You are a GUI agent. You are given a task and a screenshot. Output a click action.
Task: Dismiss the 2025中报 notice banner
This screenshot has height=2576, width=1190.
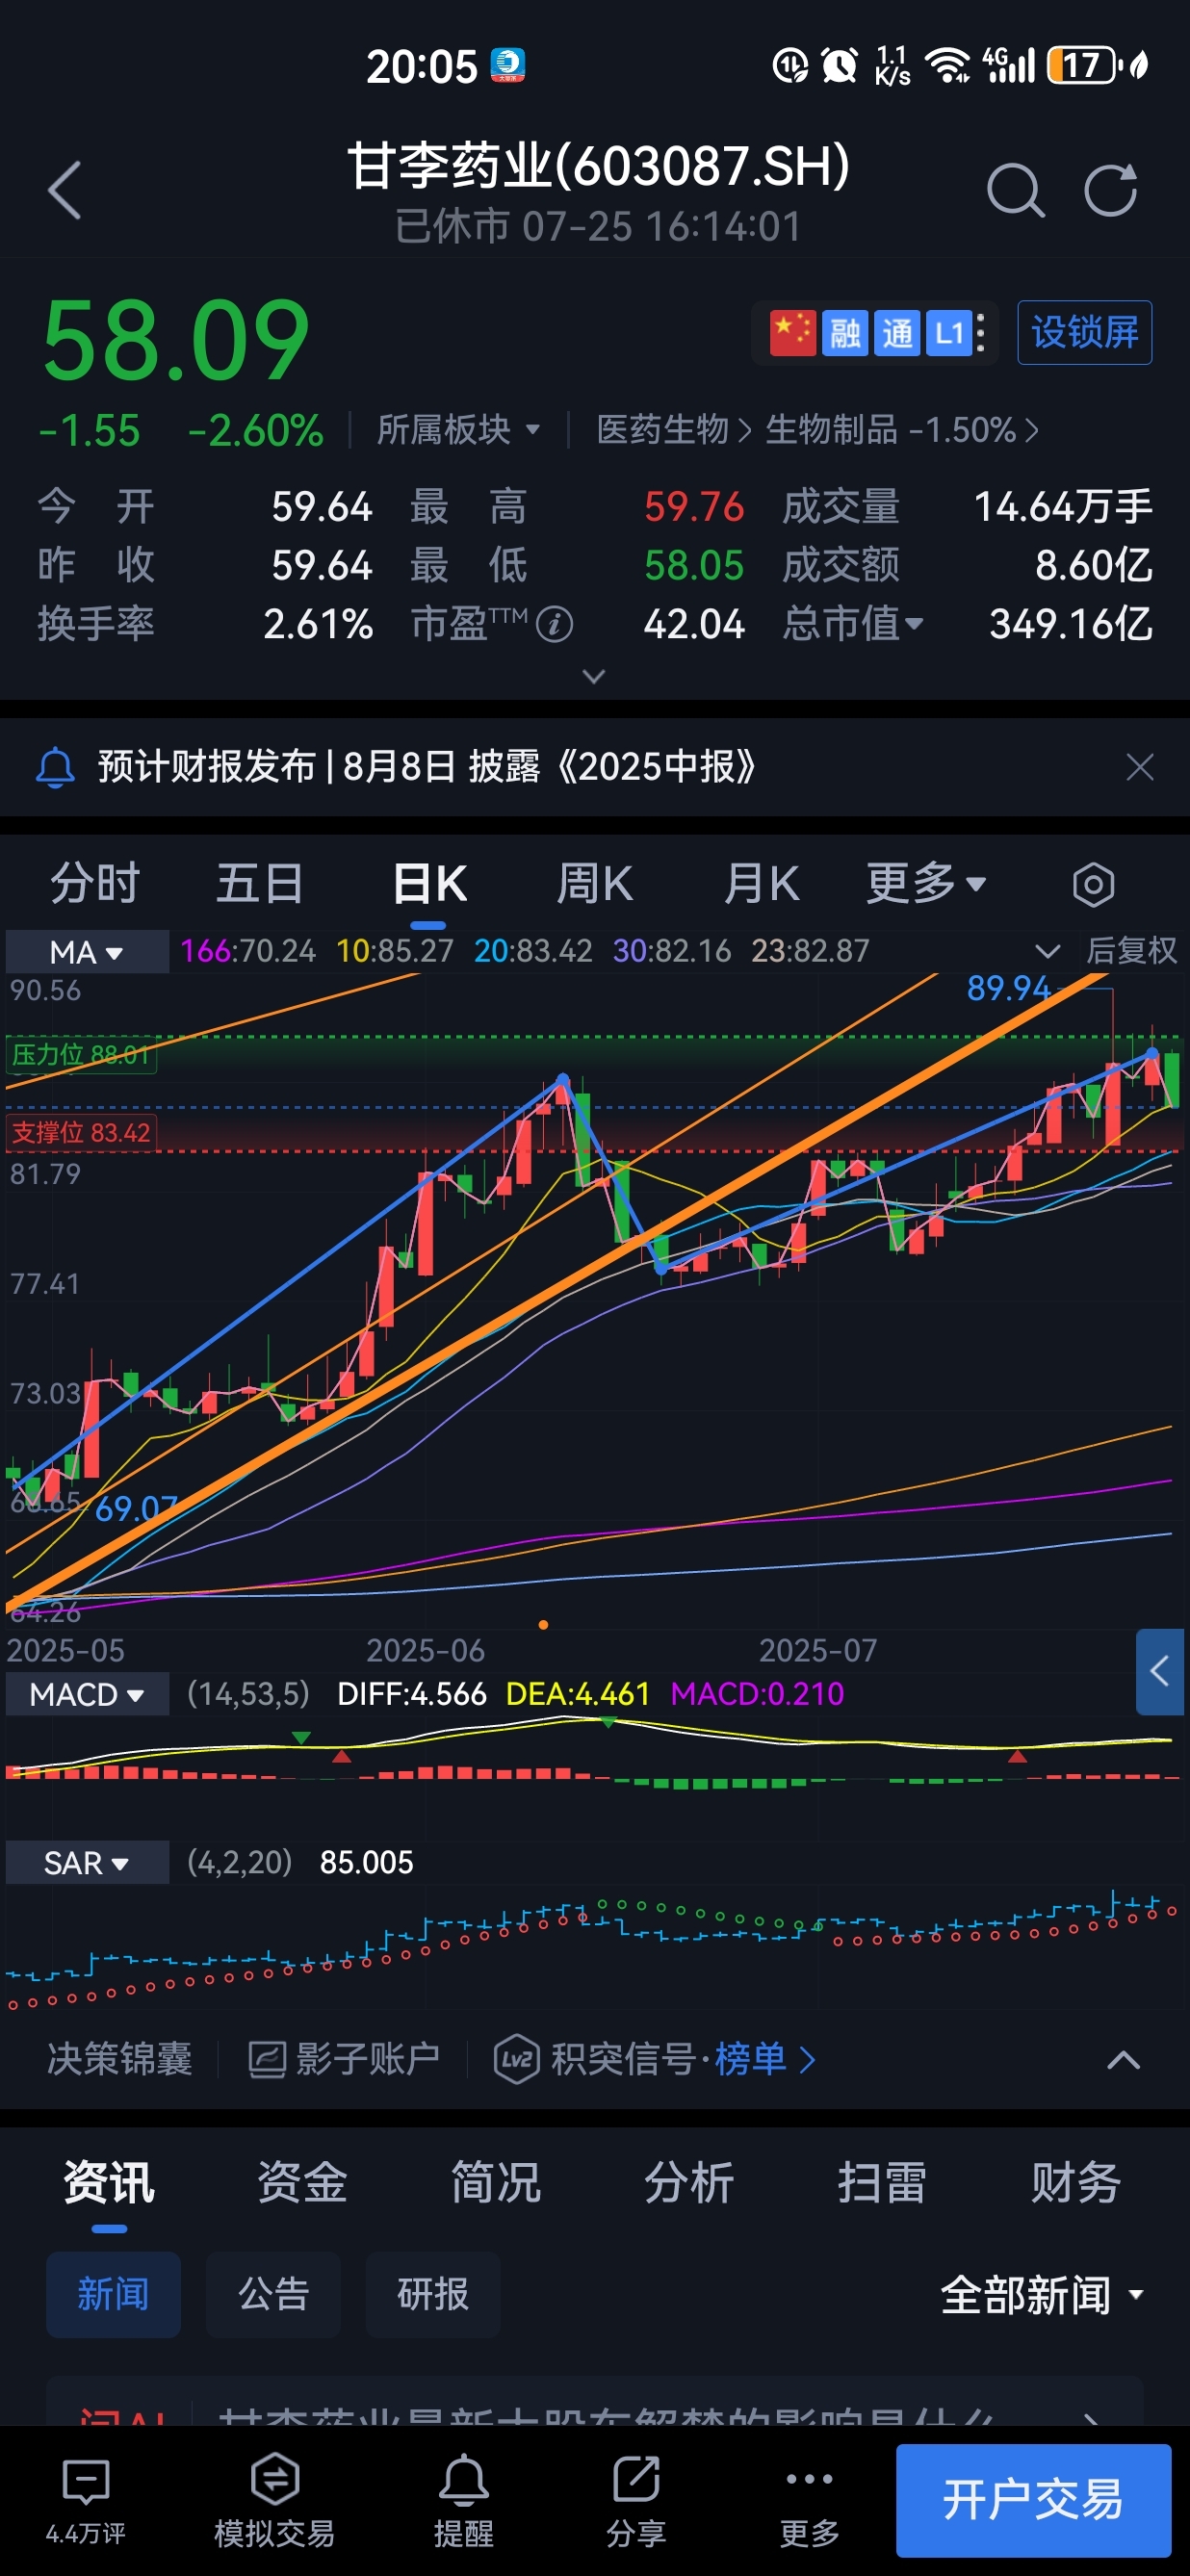(1140, 767)
